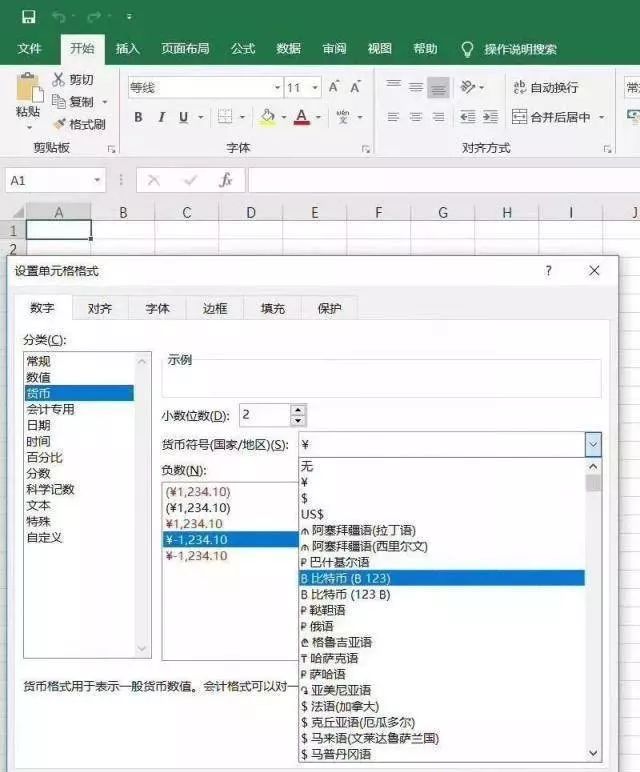Image resolution: width=640 pixels, height=772 pixels.
Task: Open the font color dropdown arrow
Action: coord(318,117)
